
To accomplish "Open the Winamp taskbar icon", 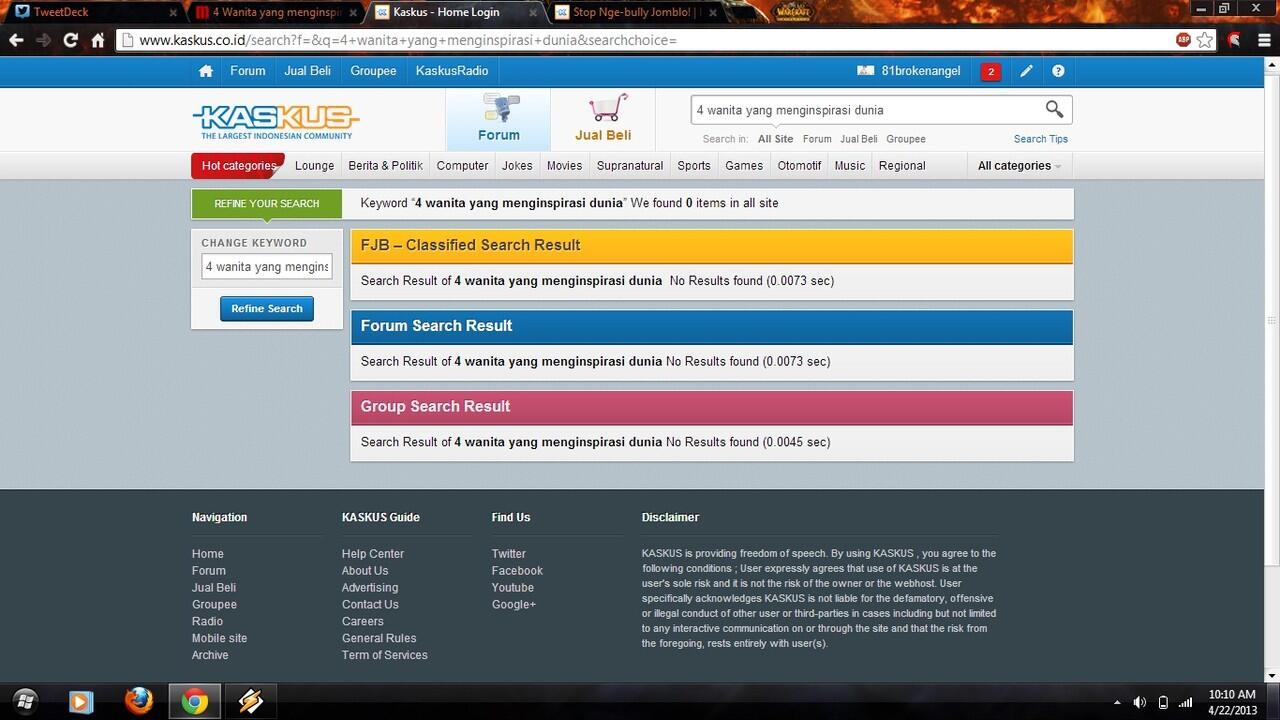I will pos(250,701).
